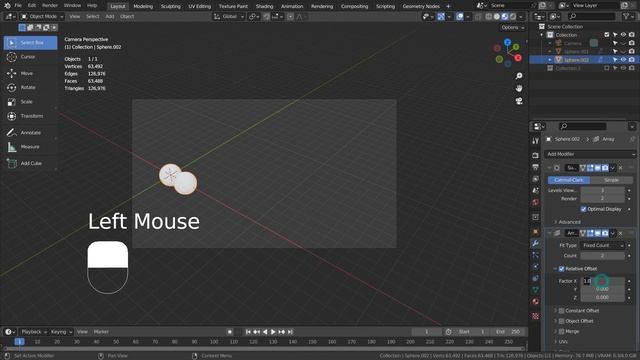Click the Count value field
The width and height of the screenshot is (640, 360).
[x=602, y=256]
